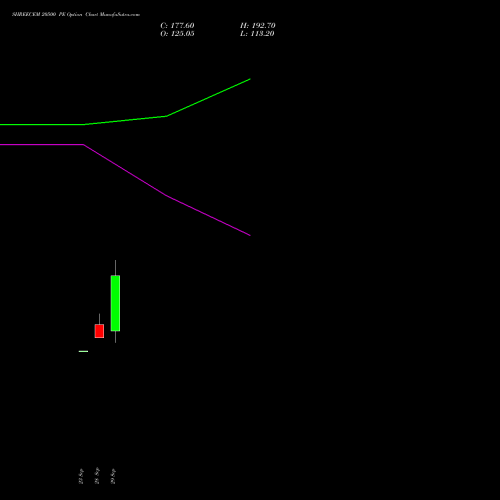This screenshot has width=500, height=500.
Task: Select the open value O: 125.05
Action: point(177,34)
